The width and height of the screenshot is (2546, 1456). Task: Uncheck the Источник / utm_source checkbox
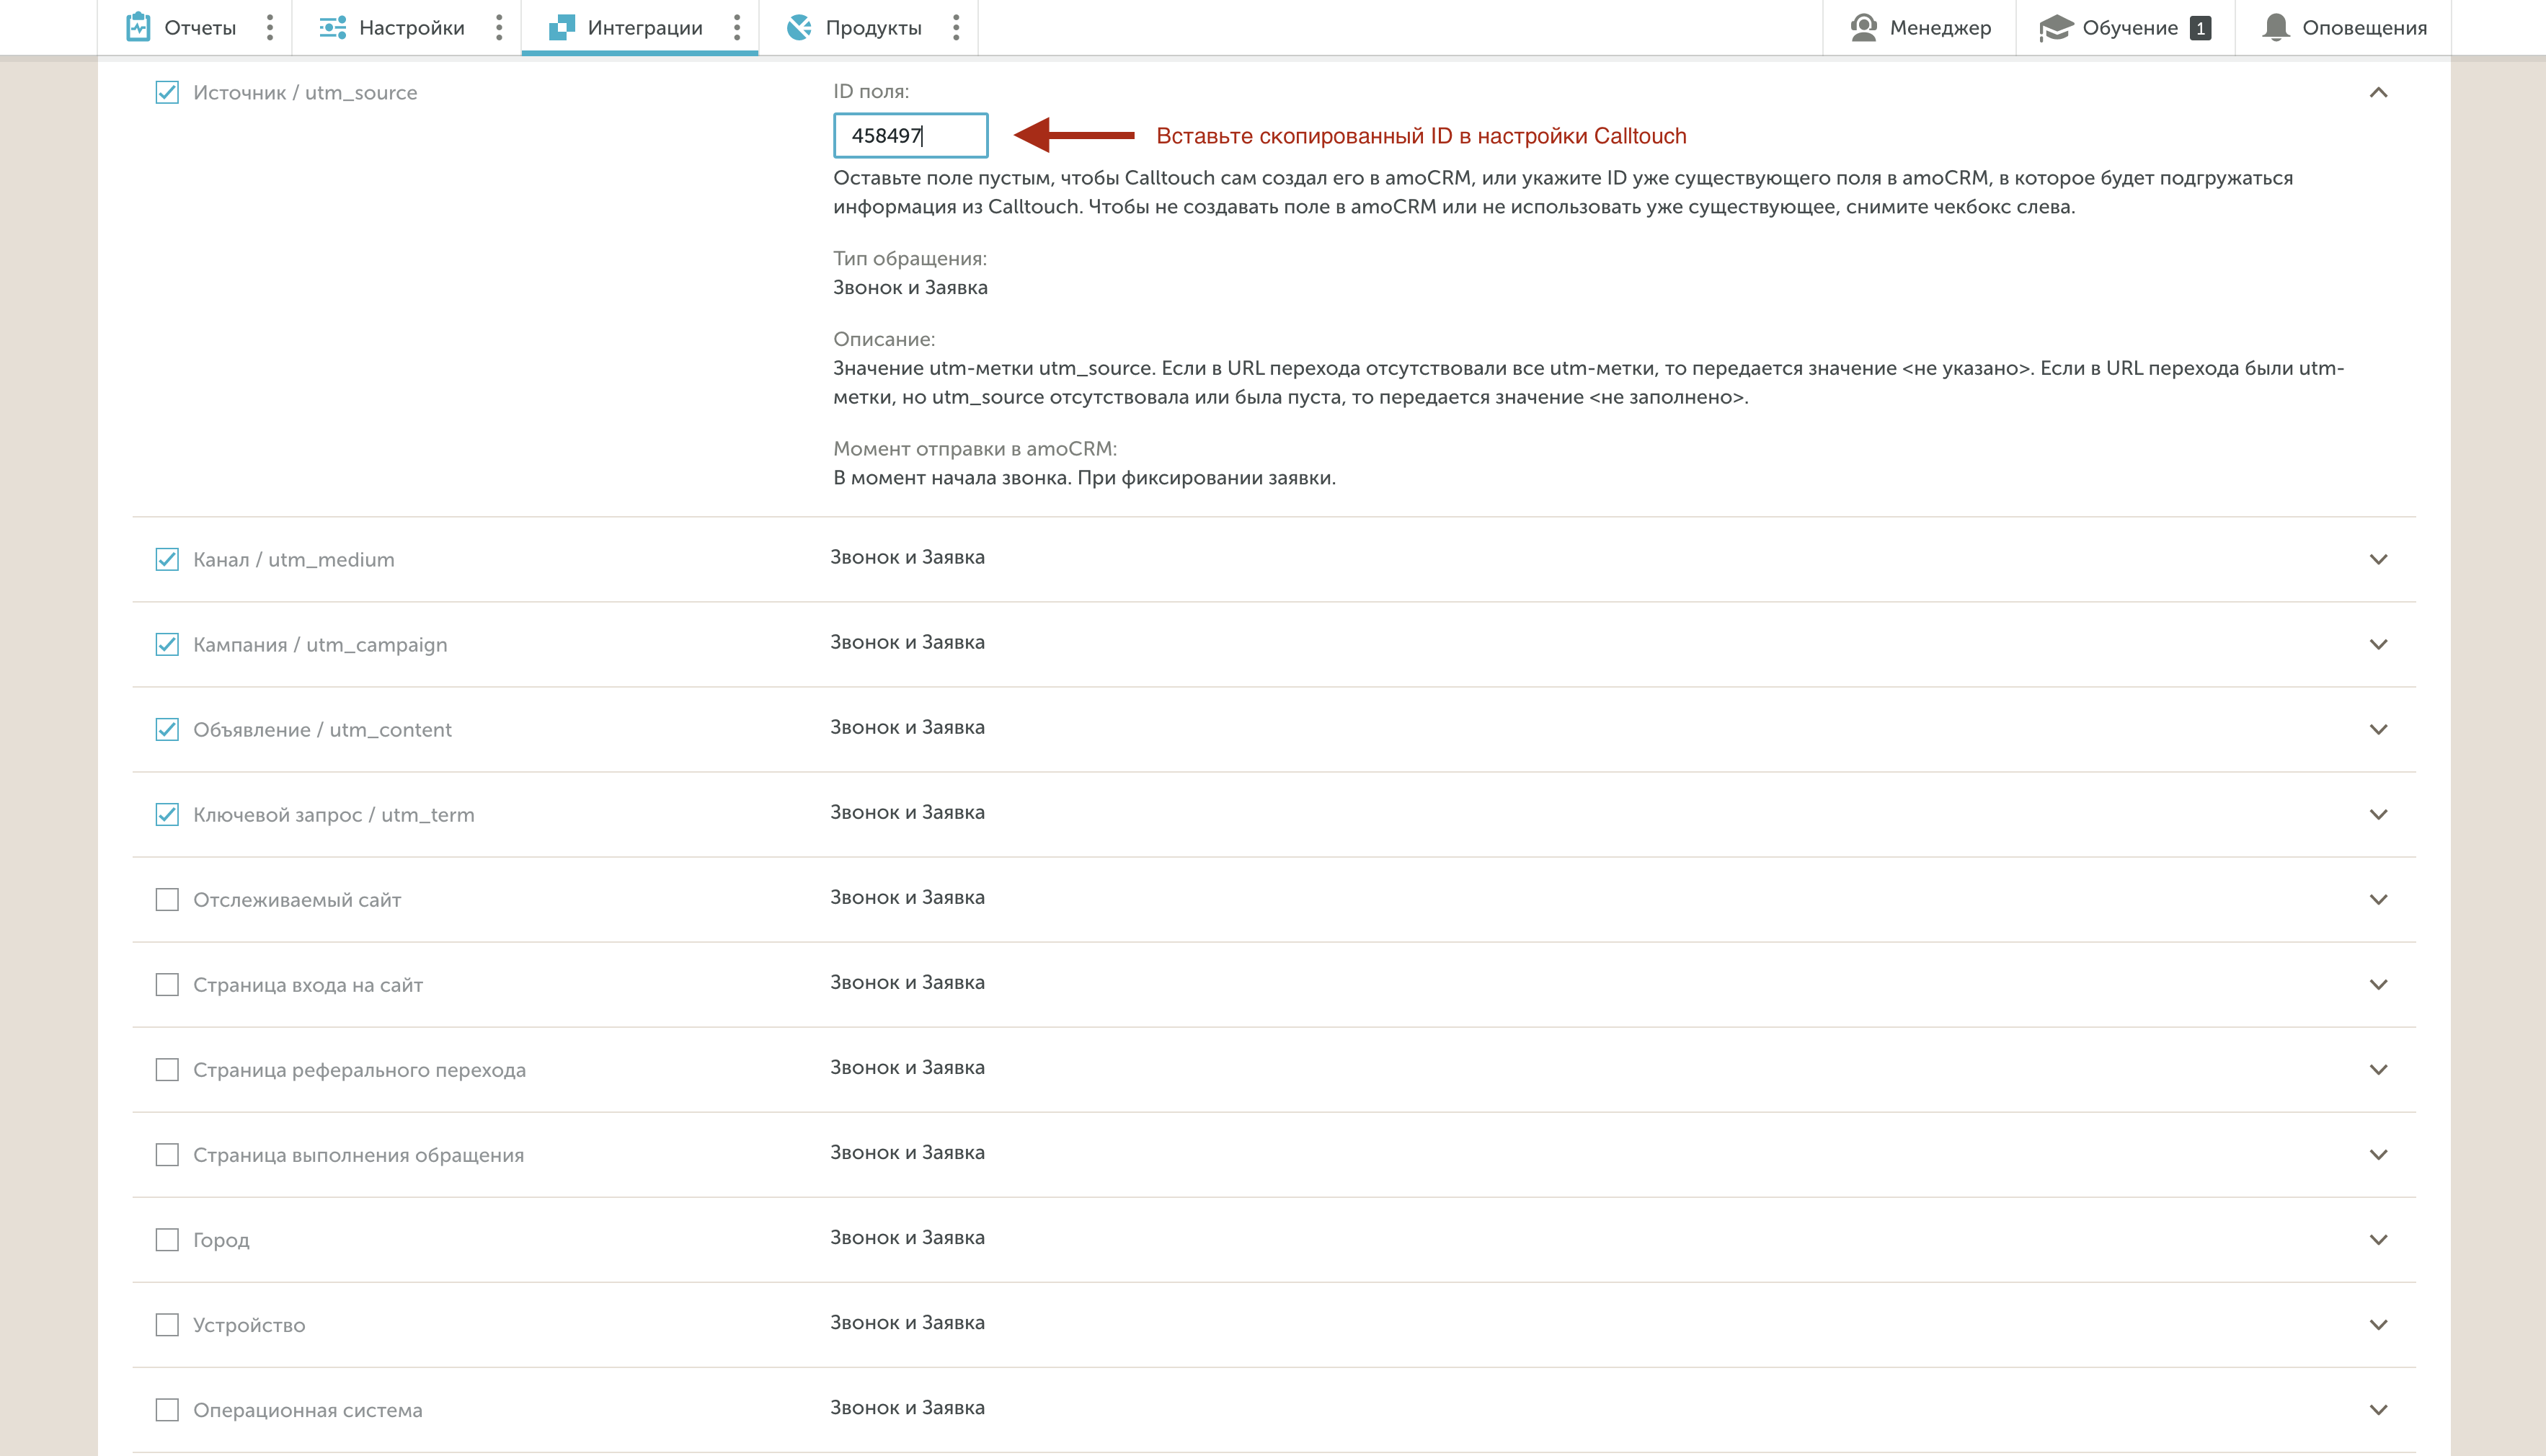[167, 93]
